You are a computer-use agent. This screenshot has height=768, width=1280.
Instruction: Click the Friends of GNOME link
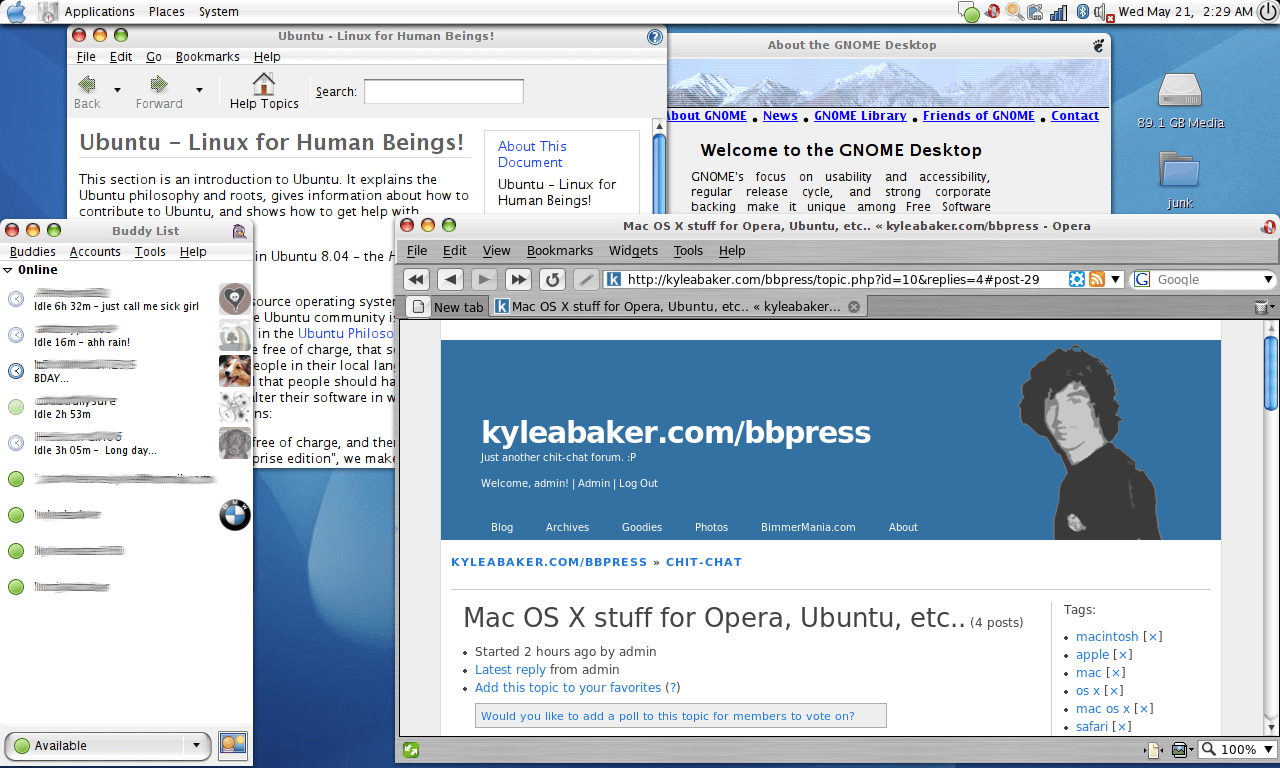coord(979,116)
